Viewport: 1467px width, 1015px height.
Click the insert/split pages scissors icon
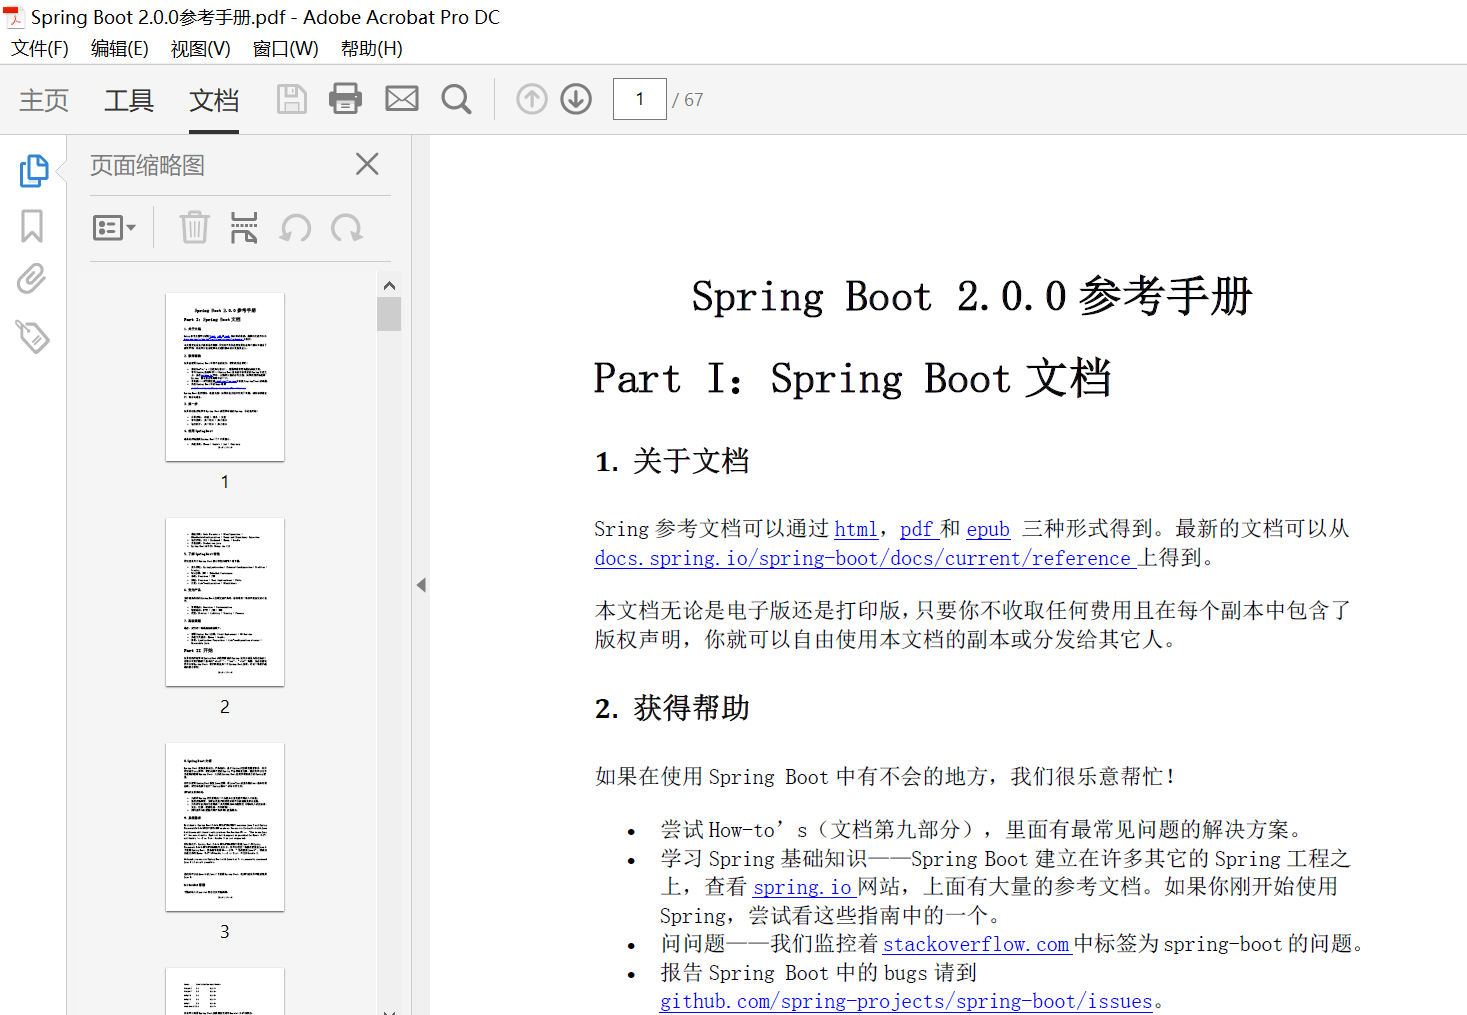(244, 228)
